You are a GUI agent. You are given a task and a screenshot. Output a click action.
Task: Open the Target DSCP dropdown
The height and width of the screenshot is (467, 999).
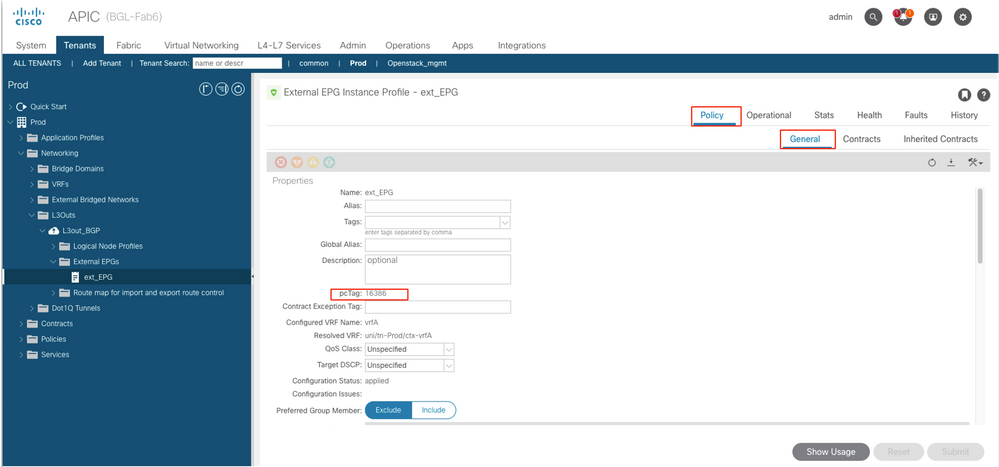click(x=449, y=366)
